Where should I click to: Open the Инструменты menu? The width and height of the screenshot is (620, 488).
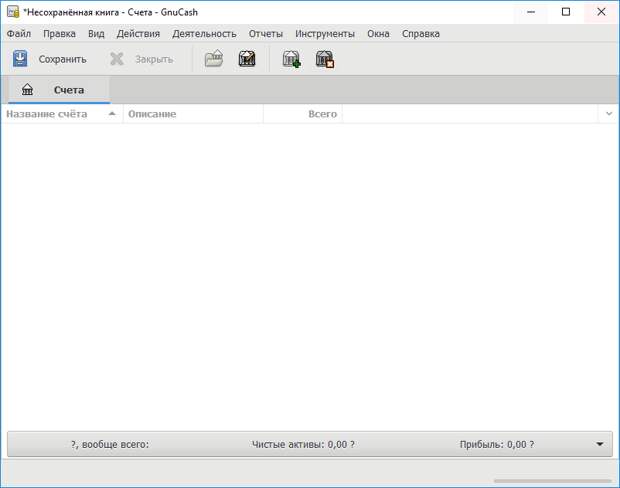click(325, 34)
